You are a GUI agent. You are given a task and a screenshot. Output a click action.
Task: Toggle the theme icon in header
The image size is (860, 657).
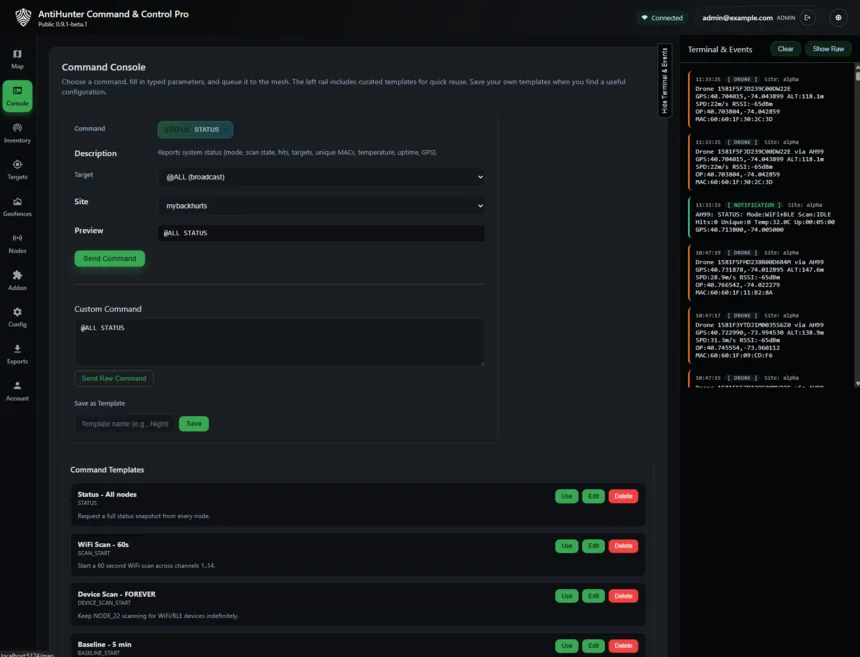coord(838,18)
